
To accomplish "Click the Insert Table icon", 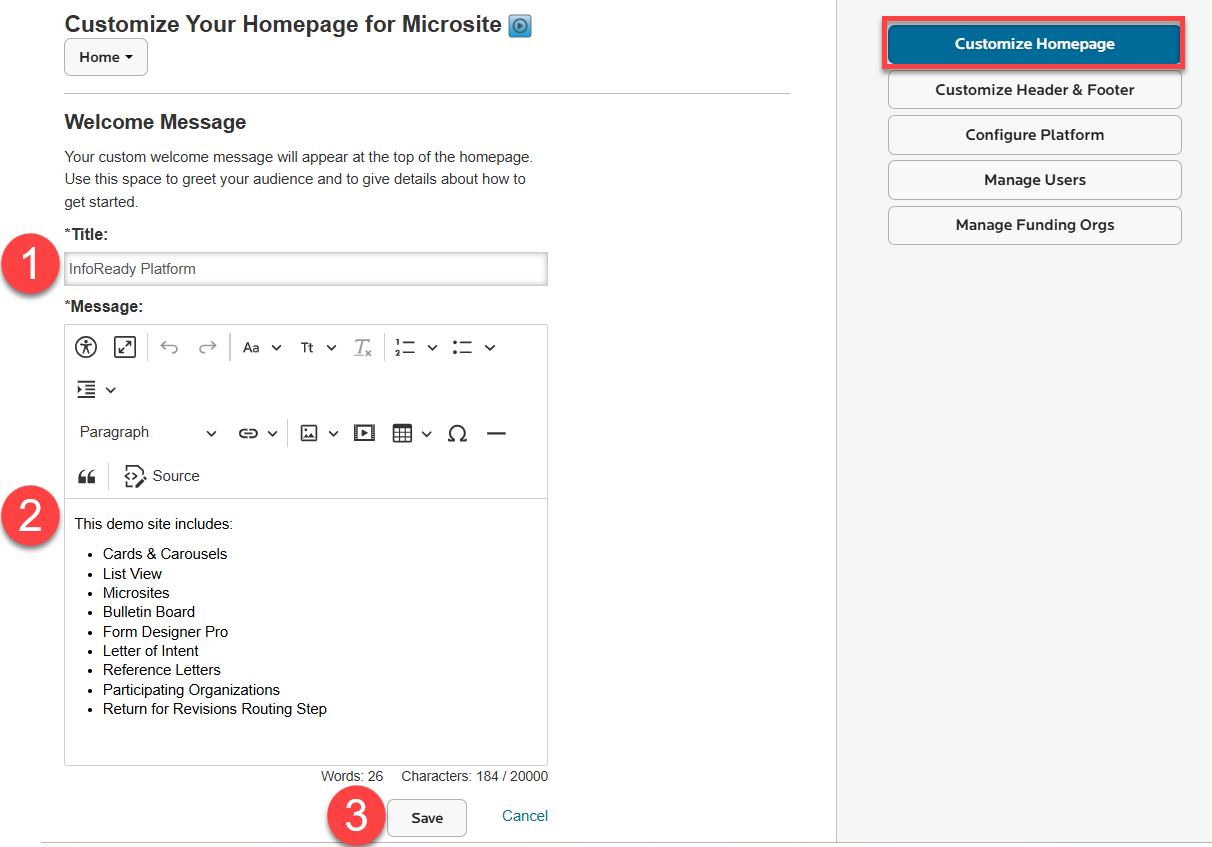I will 402,433.
